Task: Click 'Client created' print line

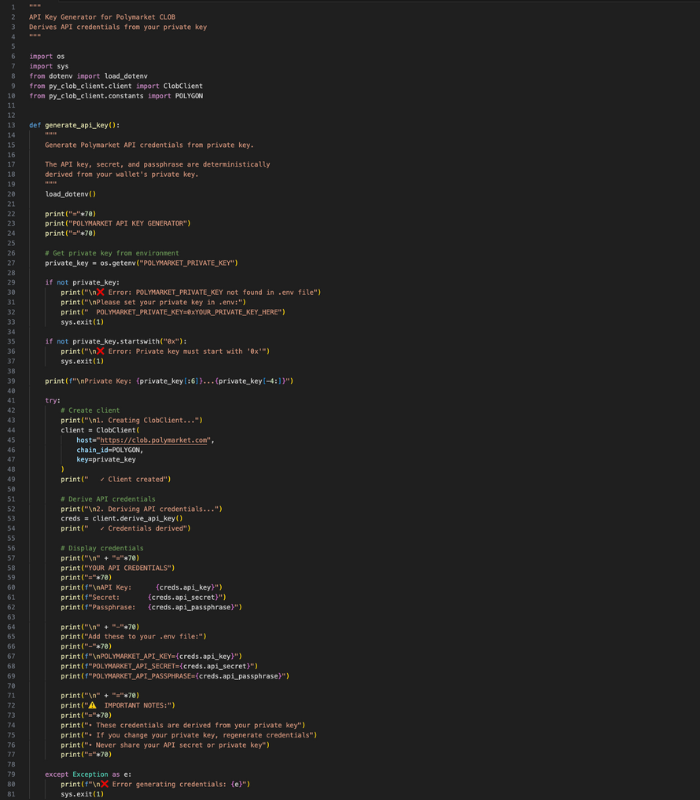Action: 116,480
